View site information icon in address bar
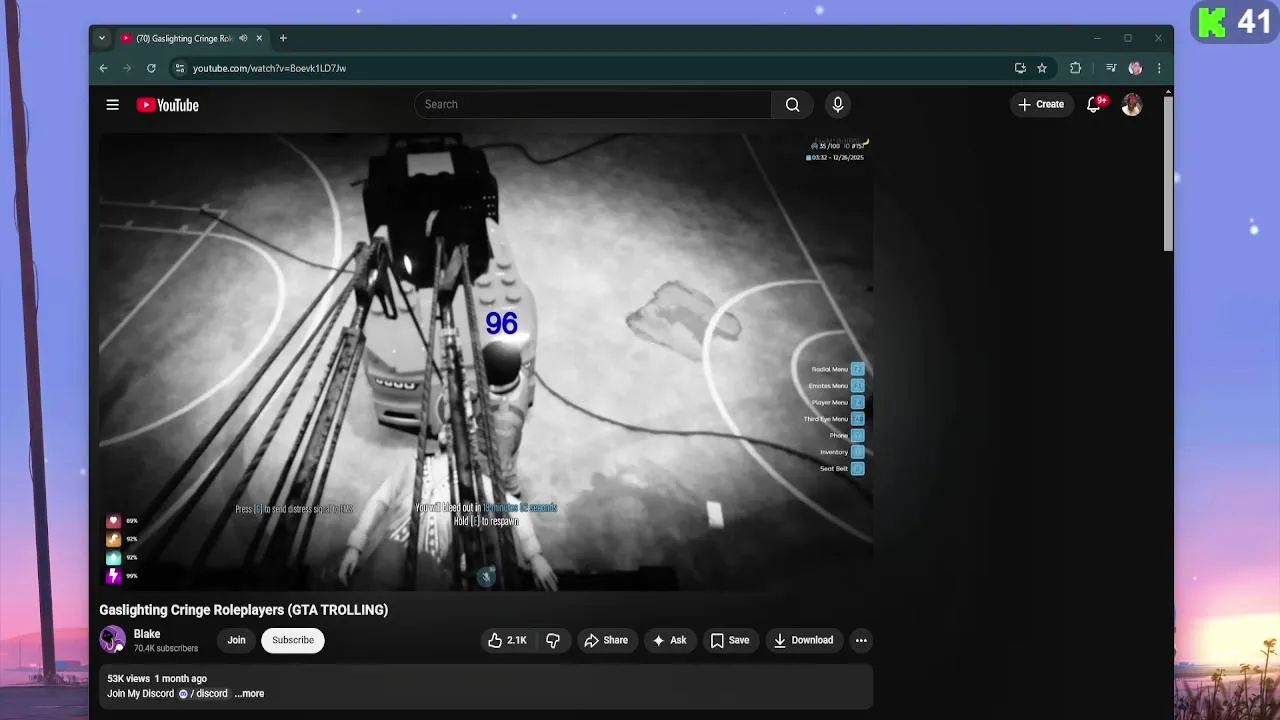Viewport: 1280px width, 720px height. (180, 68)
